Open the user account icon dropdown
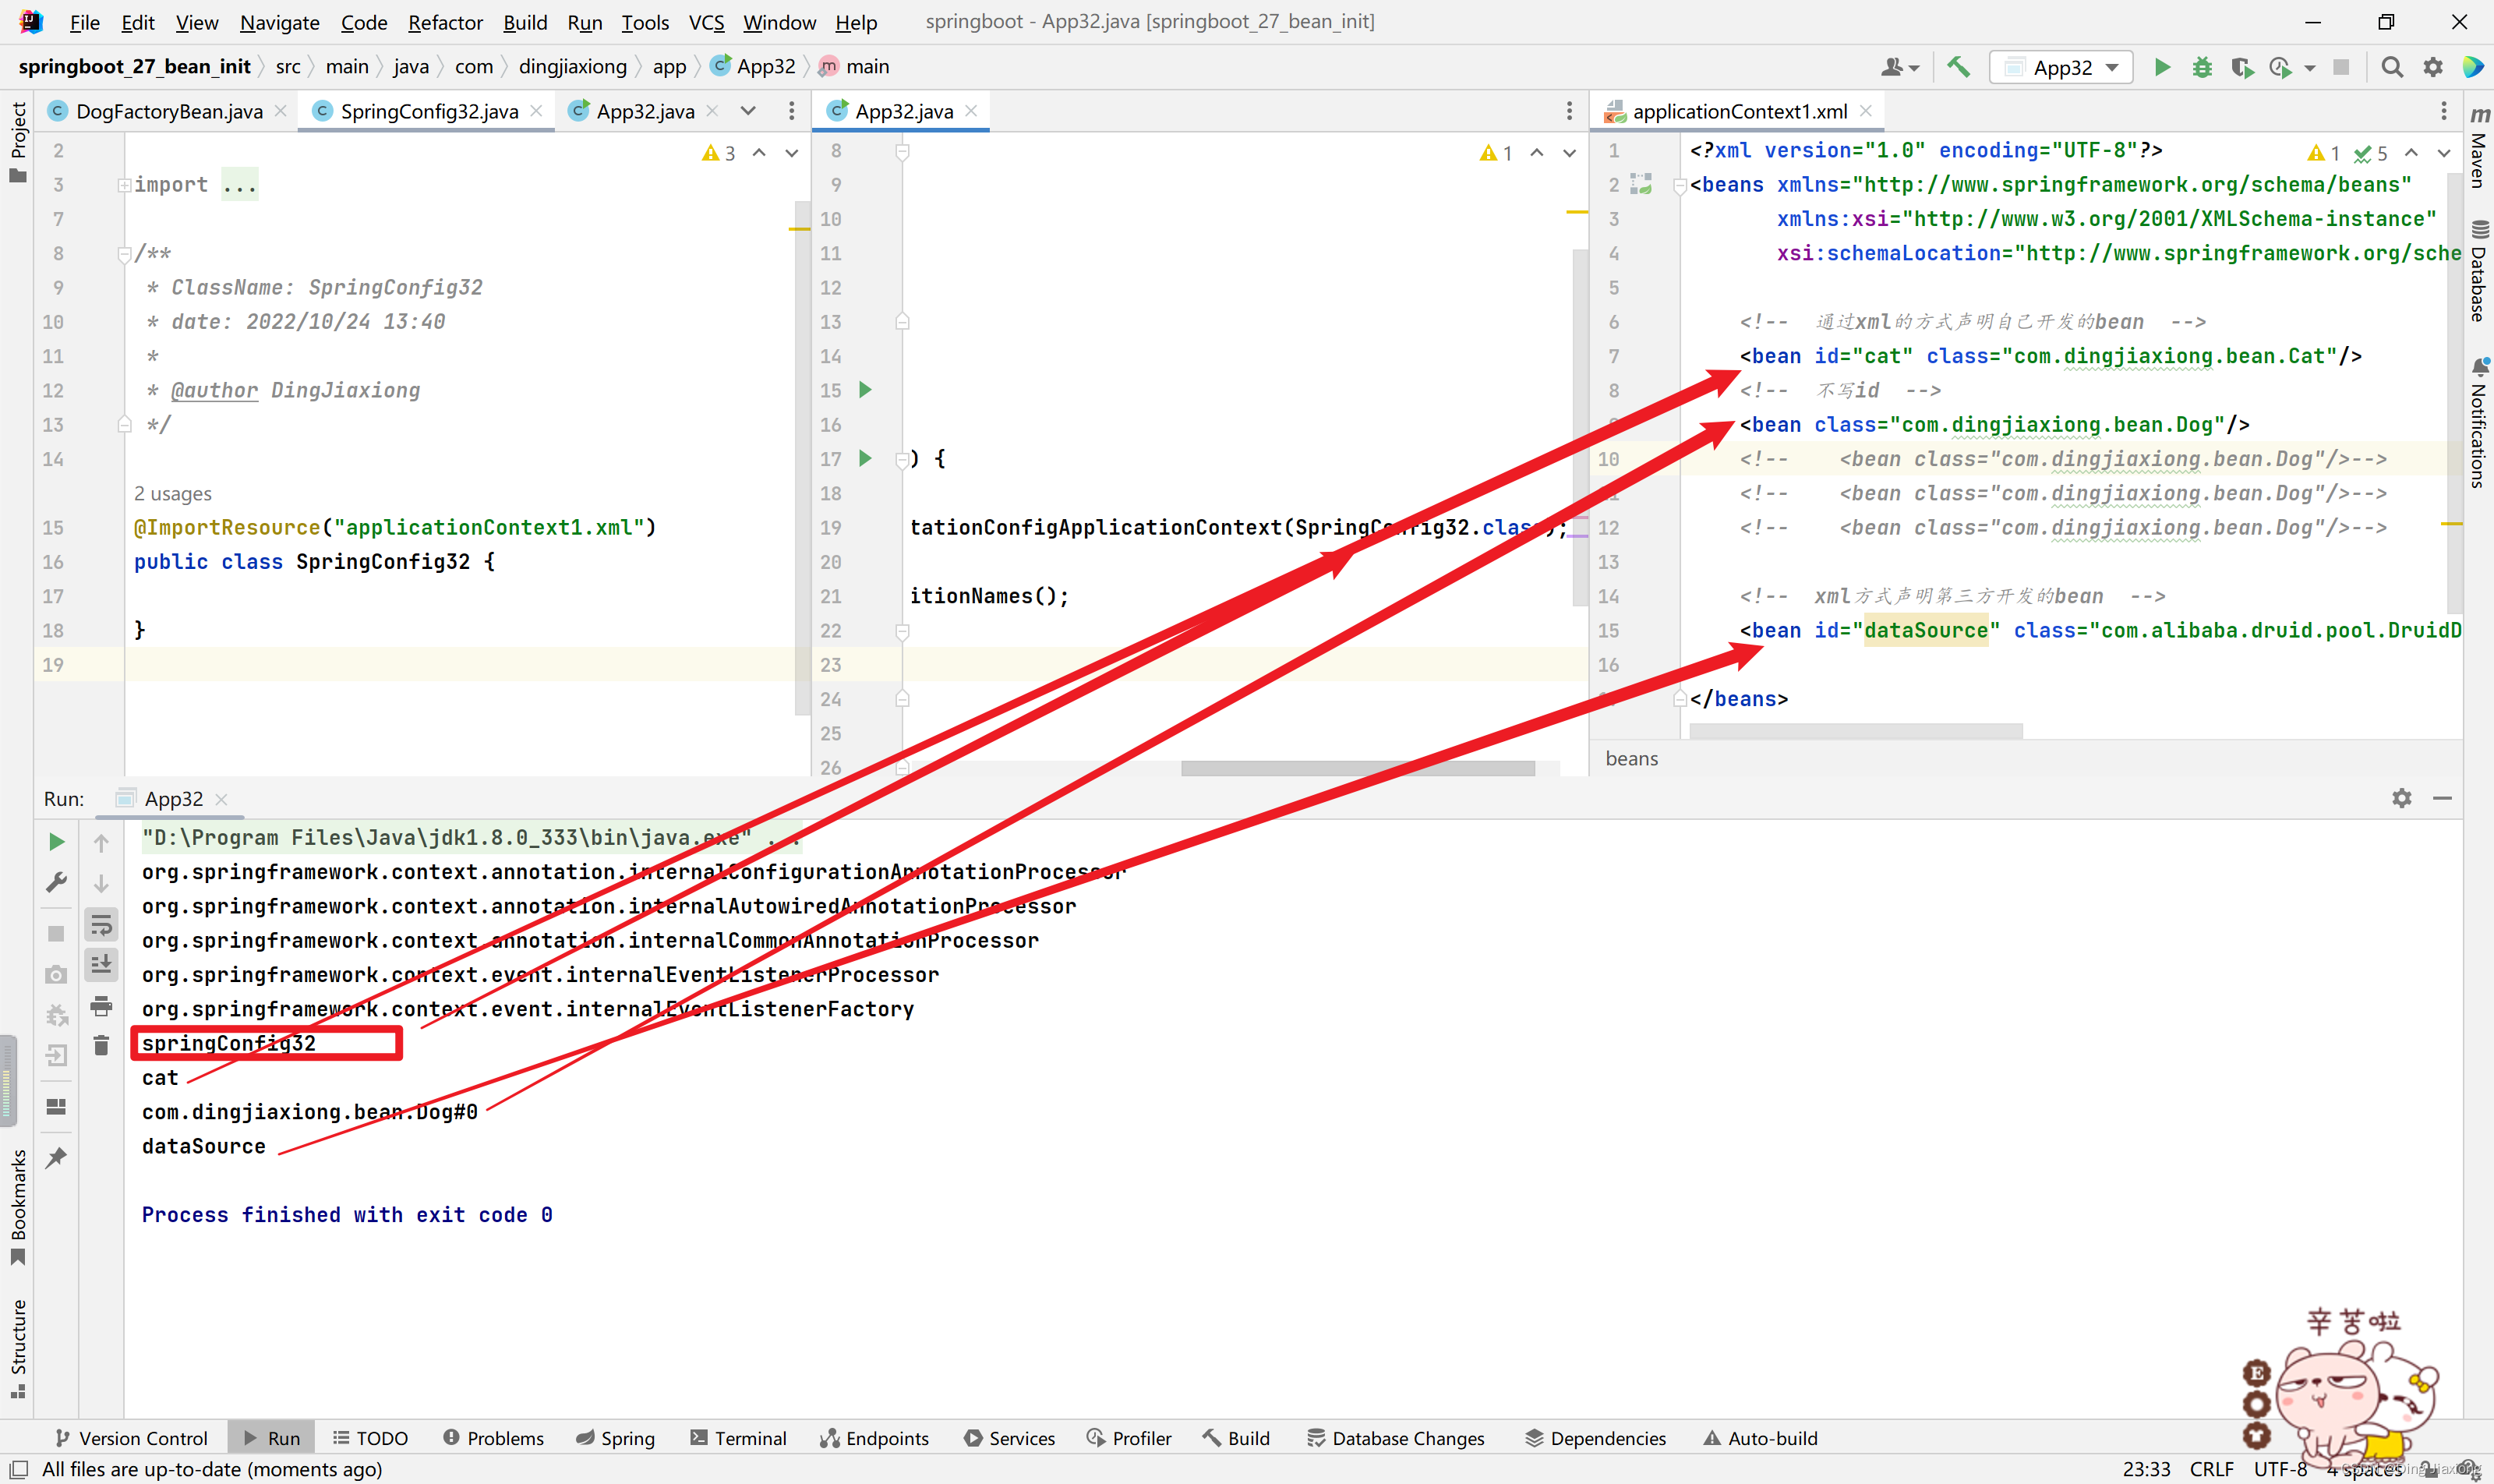 tap(1899, 67)
